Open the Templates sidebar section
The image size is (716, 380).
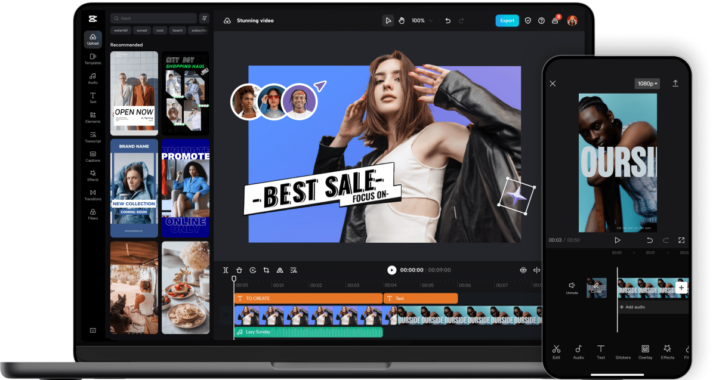[93, 59]
